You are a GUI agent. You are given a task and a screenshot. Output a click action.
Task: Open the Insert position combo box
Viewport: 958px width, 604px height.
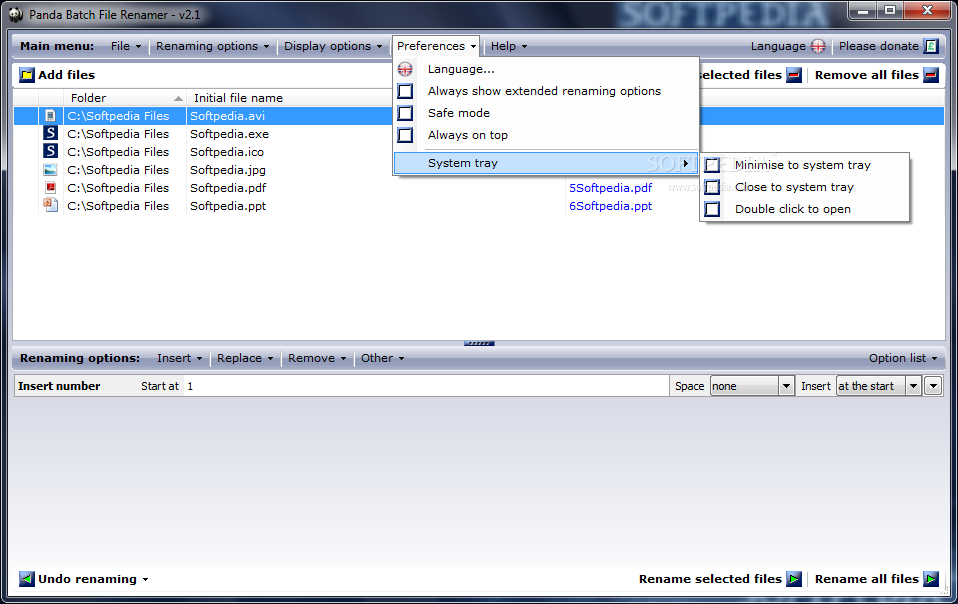pos(879,386)
